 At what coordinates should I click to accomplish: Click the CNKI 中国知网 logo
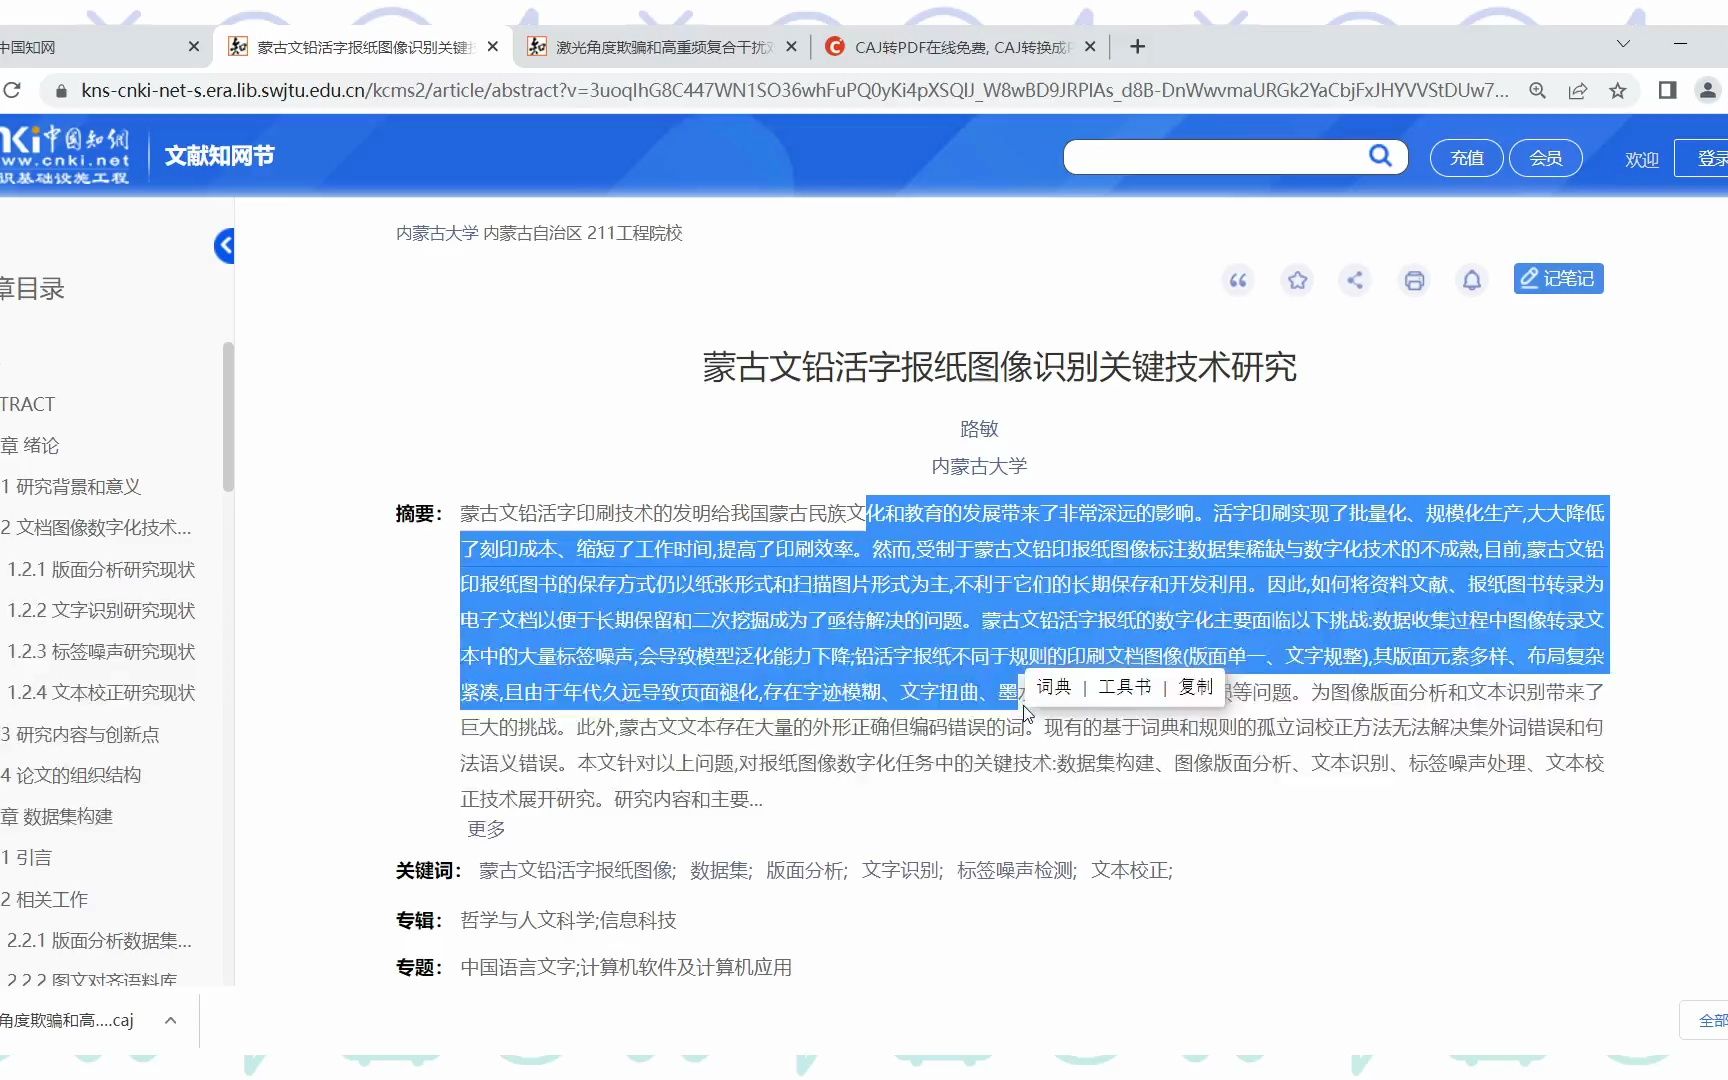pos(65,155)
